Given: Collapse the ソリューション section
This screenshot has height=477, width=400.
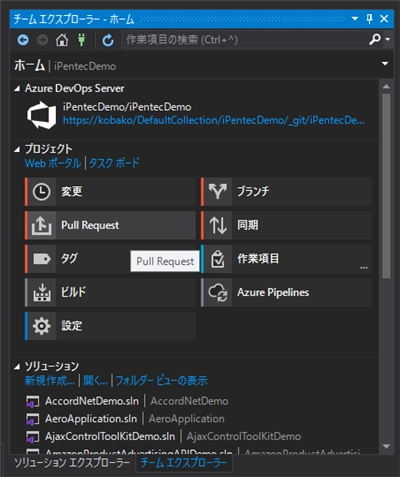Looking at the screenshot, I should point(17,367).
